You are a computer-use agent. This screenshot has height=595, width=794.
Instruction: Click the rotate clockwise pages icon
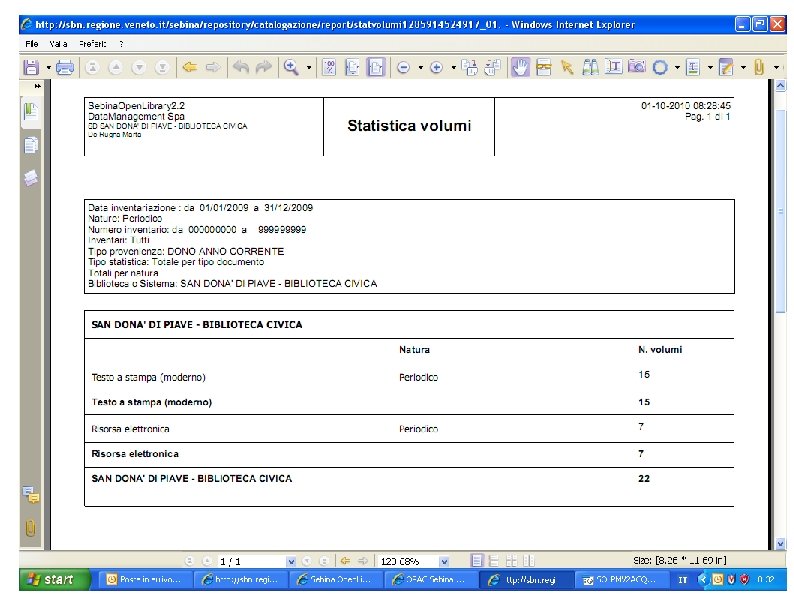[x=470, y=67]
